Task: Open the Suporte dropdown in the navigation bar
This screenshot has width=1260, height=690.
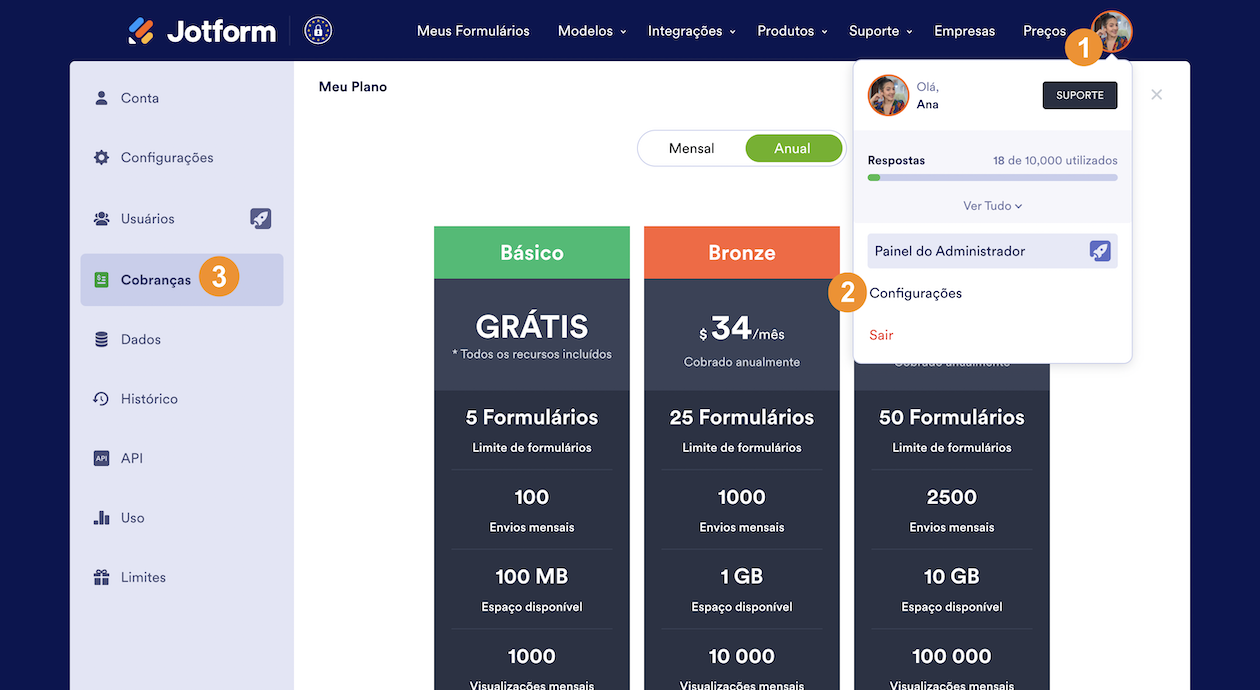Action: coord(881,31)
